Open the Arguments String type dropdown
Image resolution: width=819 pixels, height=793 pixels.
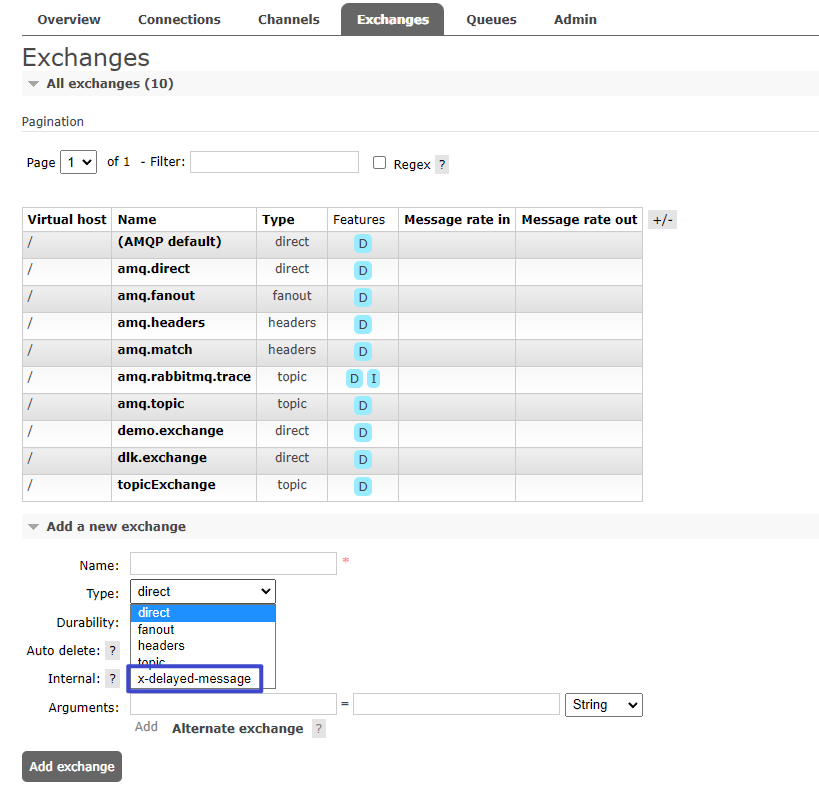click(x=604, y=705)
